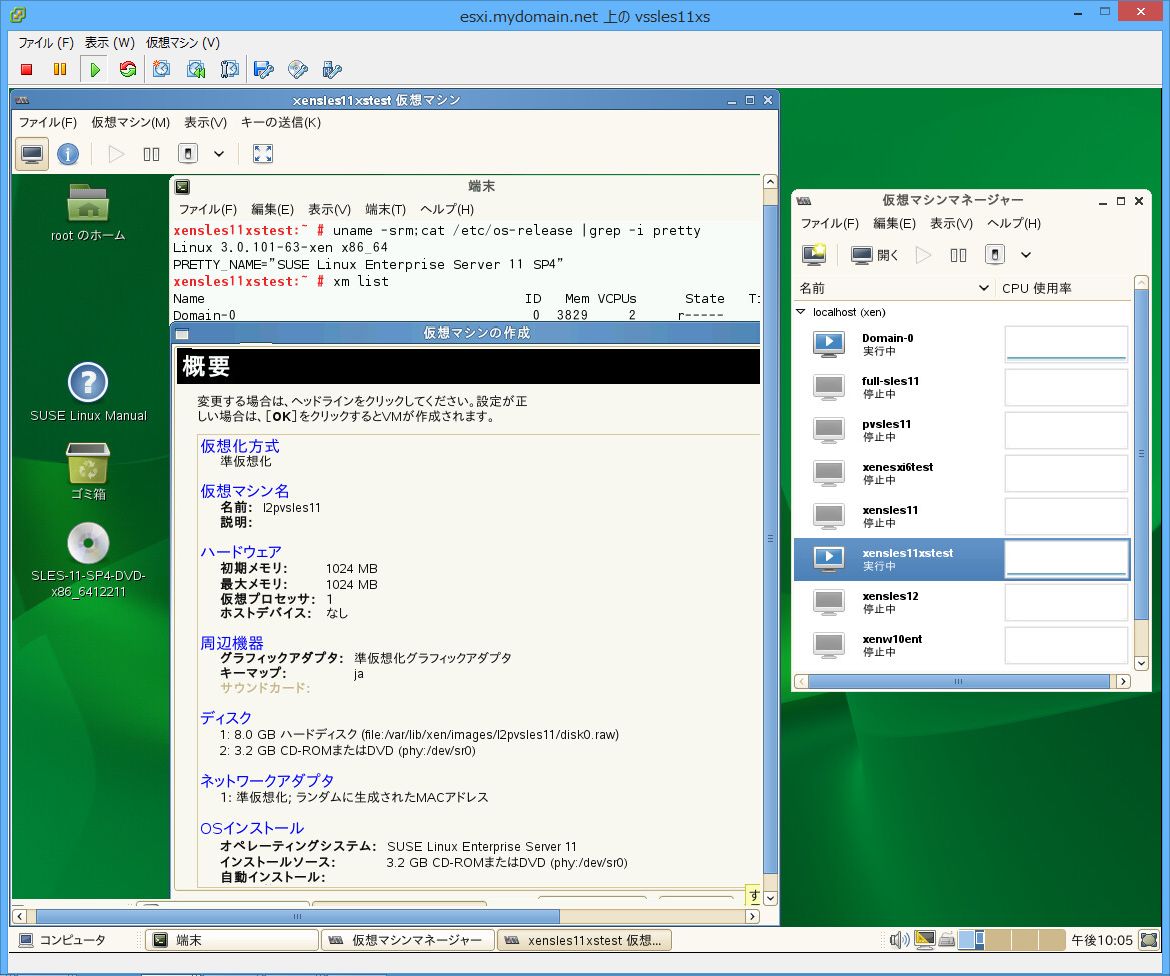This screenshot has height=976, width=1170.
Task: Click the コンピュータ button on guest panel
Action: coord(63,940)
